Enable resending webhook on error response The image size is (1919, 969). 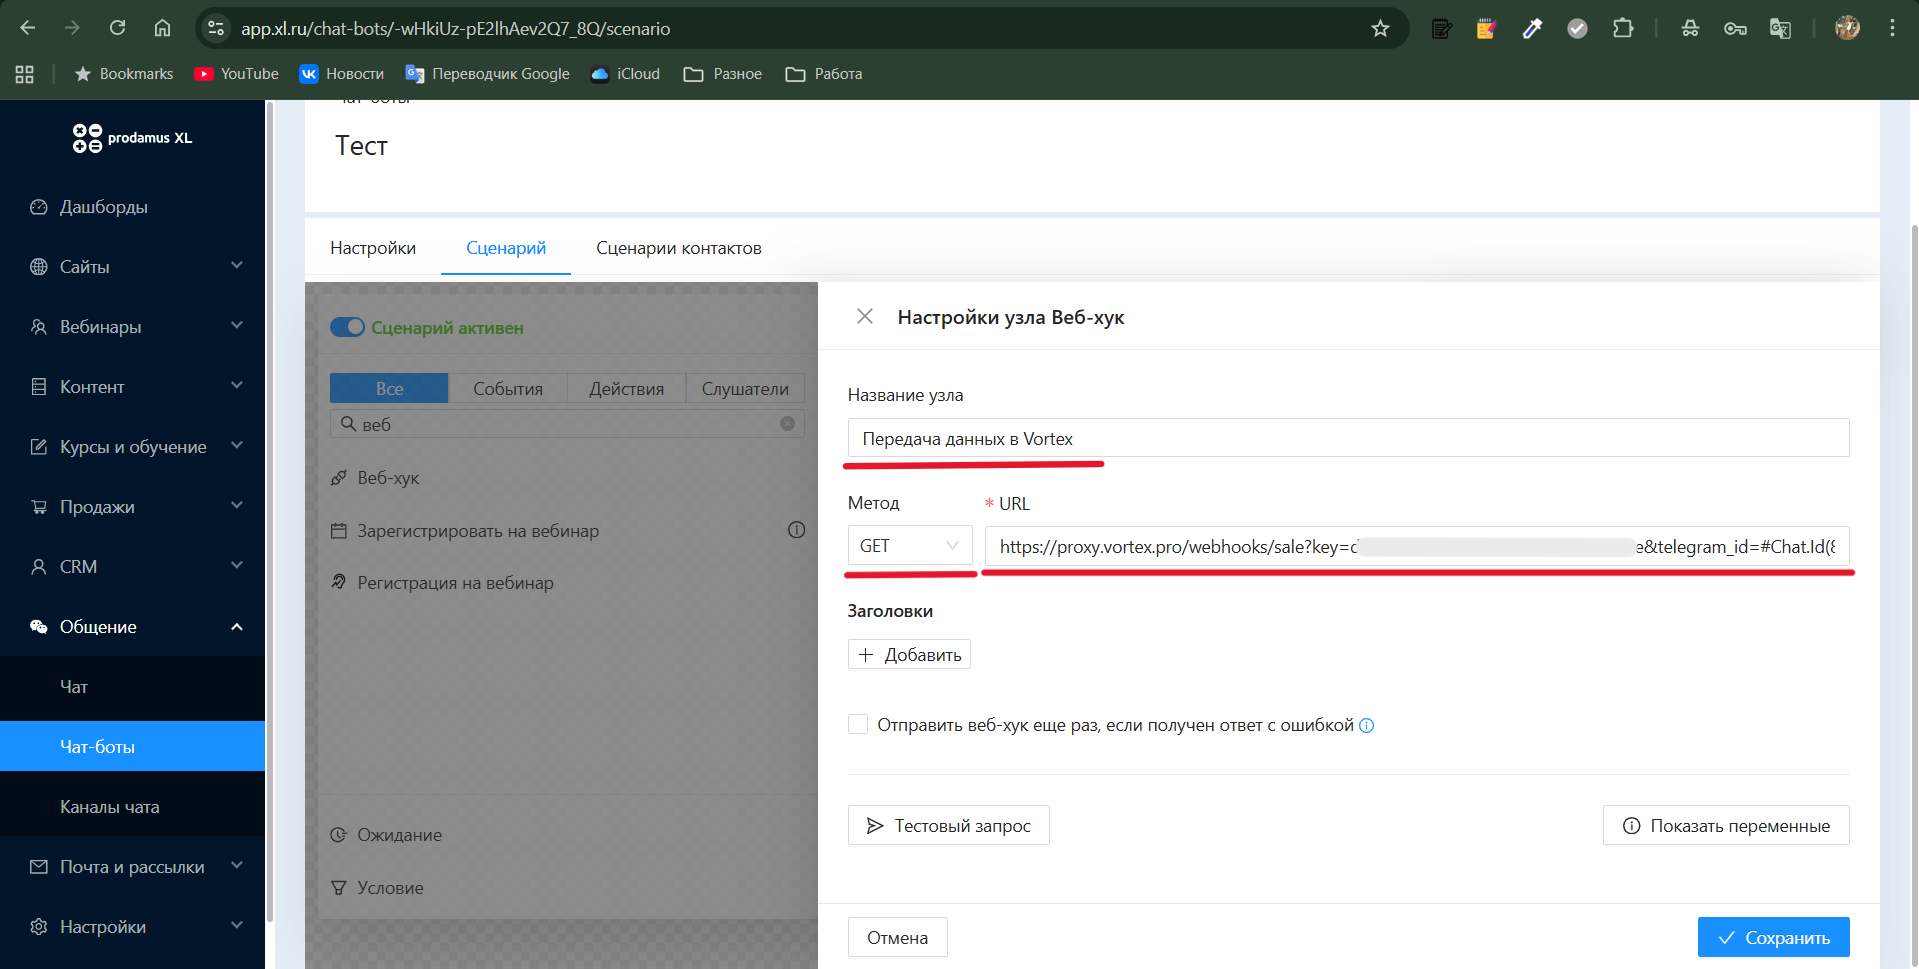(x=858, y=725)
